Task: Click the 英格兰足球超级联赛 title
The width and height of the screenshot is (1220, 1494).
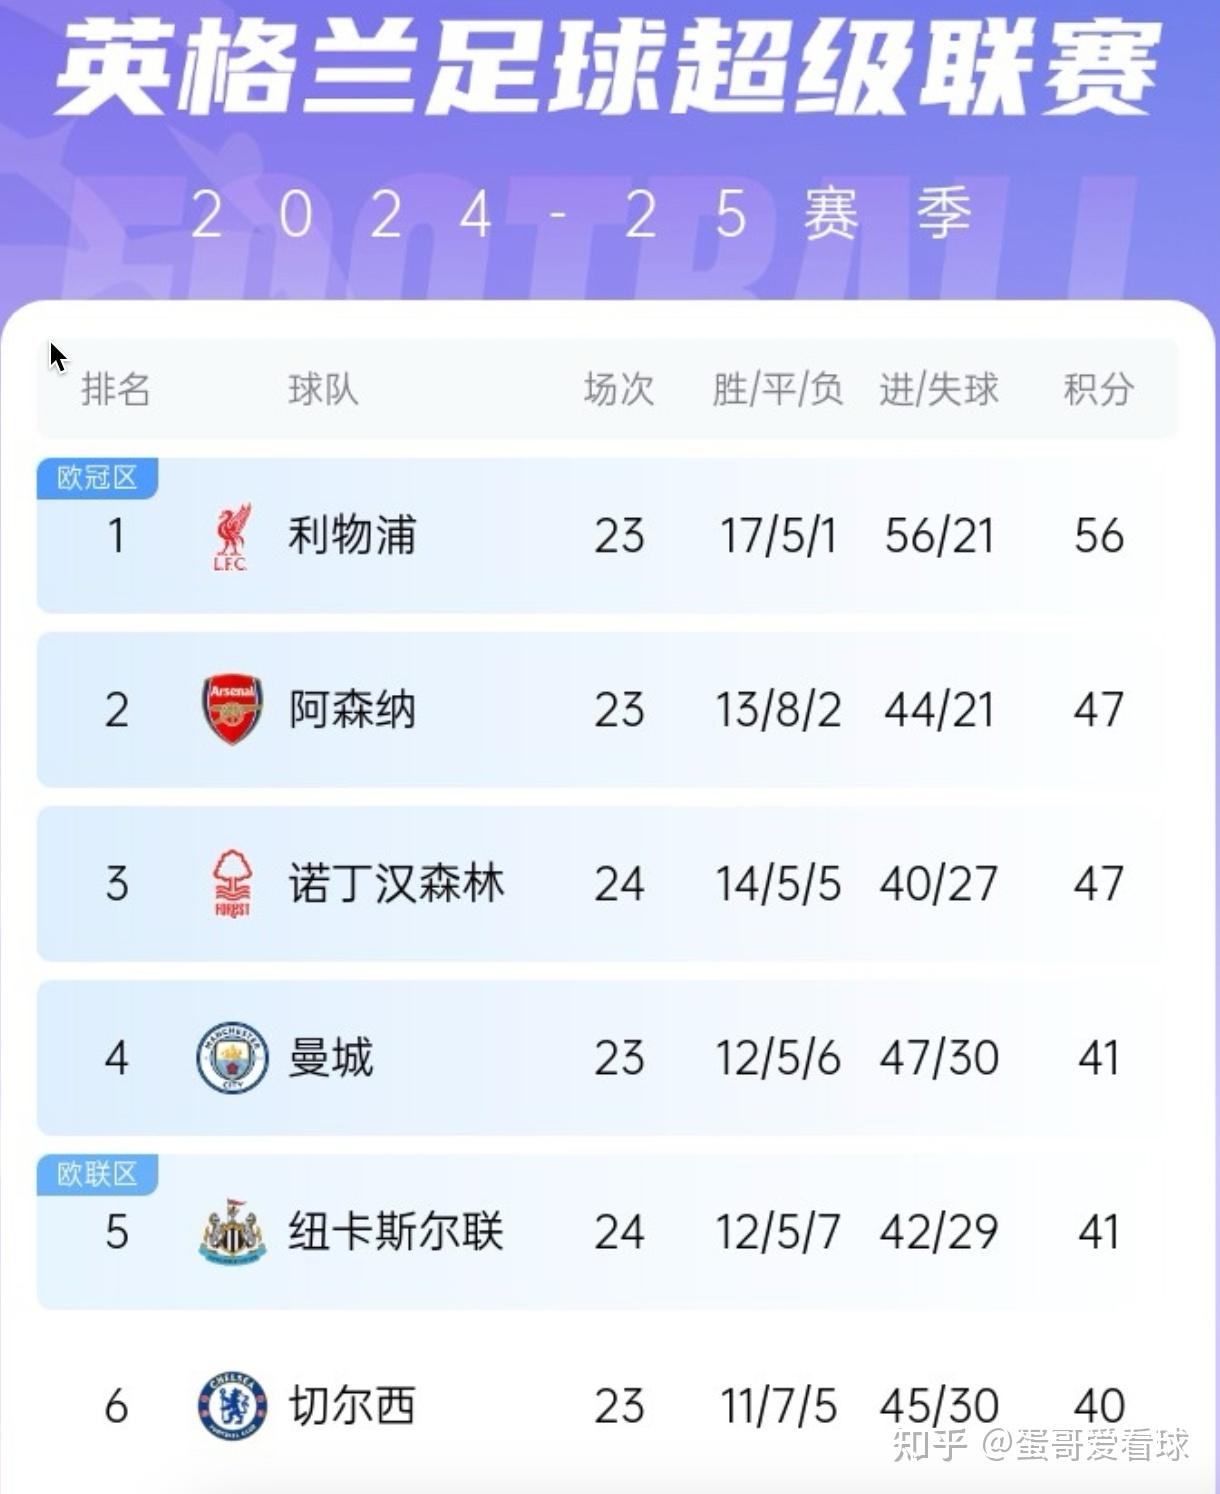Action: tap(608, 70)
